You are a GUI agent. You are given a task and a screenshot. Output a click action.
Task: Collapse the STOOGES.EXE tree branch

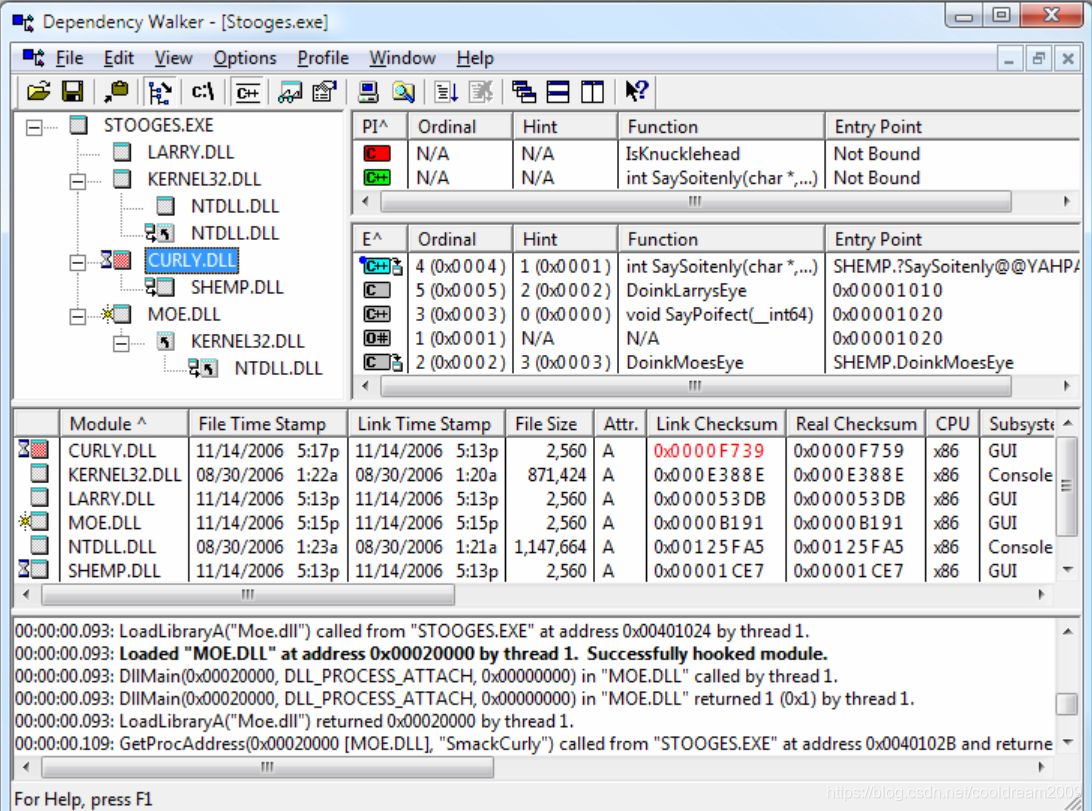pos(34,125)
